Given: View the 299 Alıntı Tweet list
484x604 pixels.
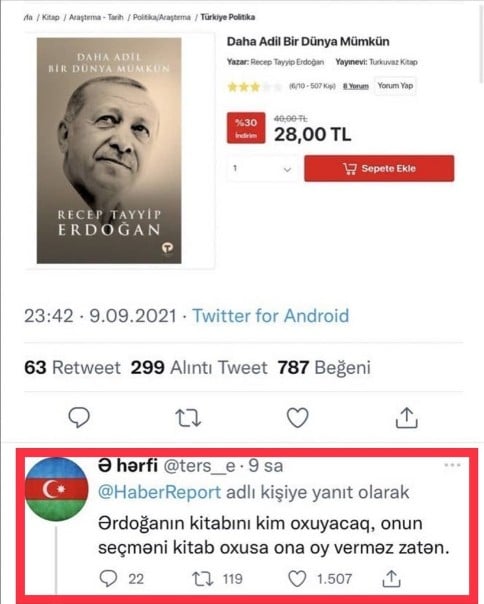Looking at the screenshot, I should [199, 367].
